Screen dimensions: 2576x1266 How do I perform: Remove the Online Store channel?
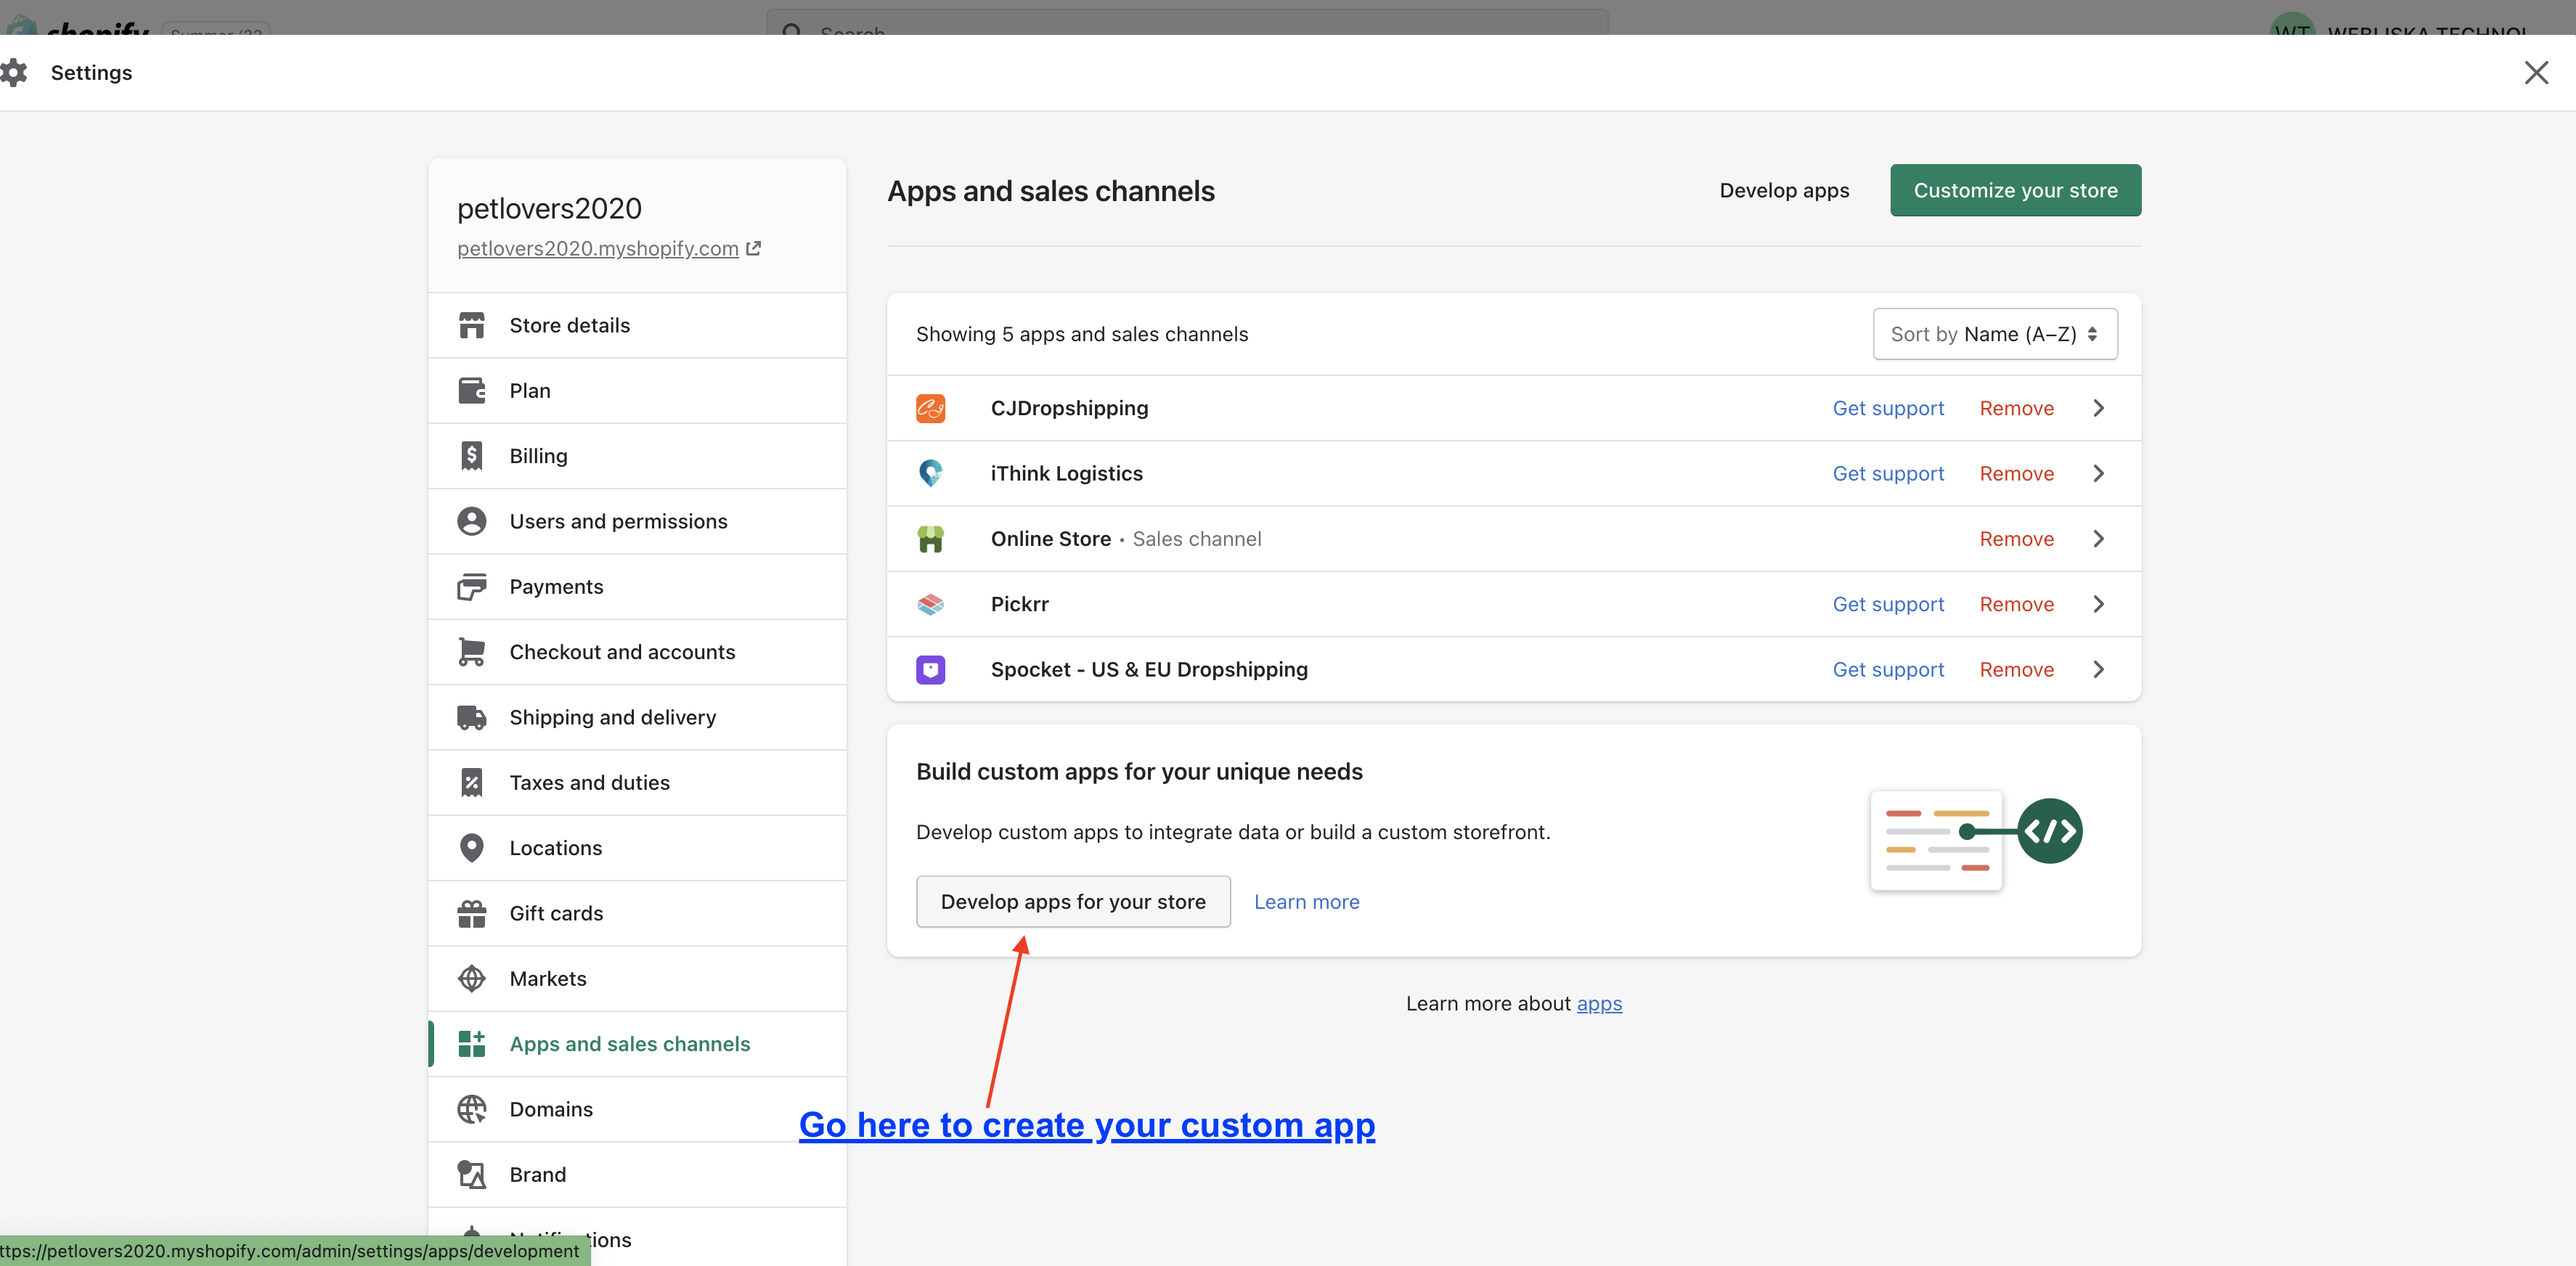pos(2016,539)
